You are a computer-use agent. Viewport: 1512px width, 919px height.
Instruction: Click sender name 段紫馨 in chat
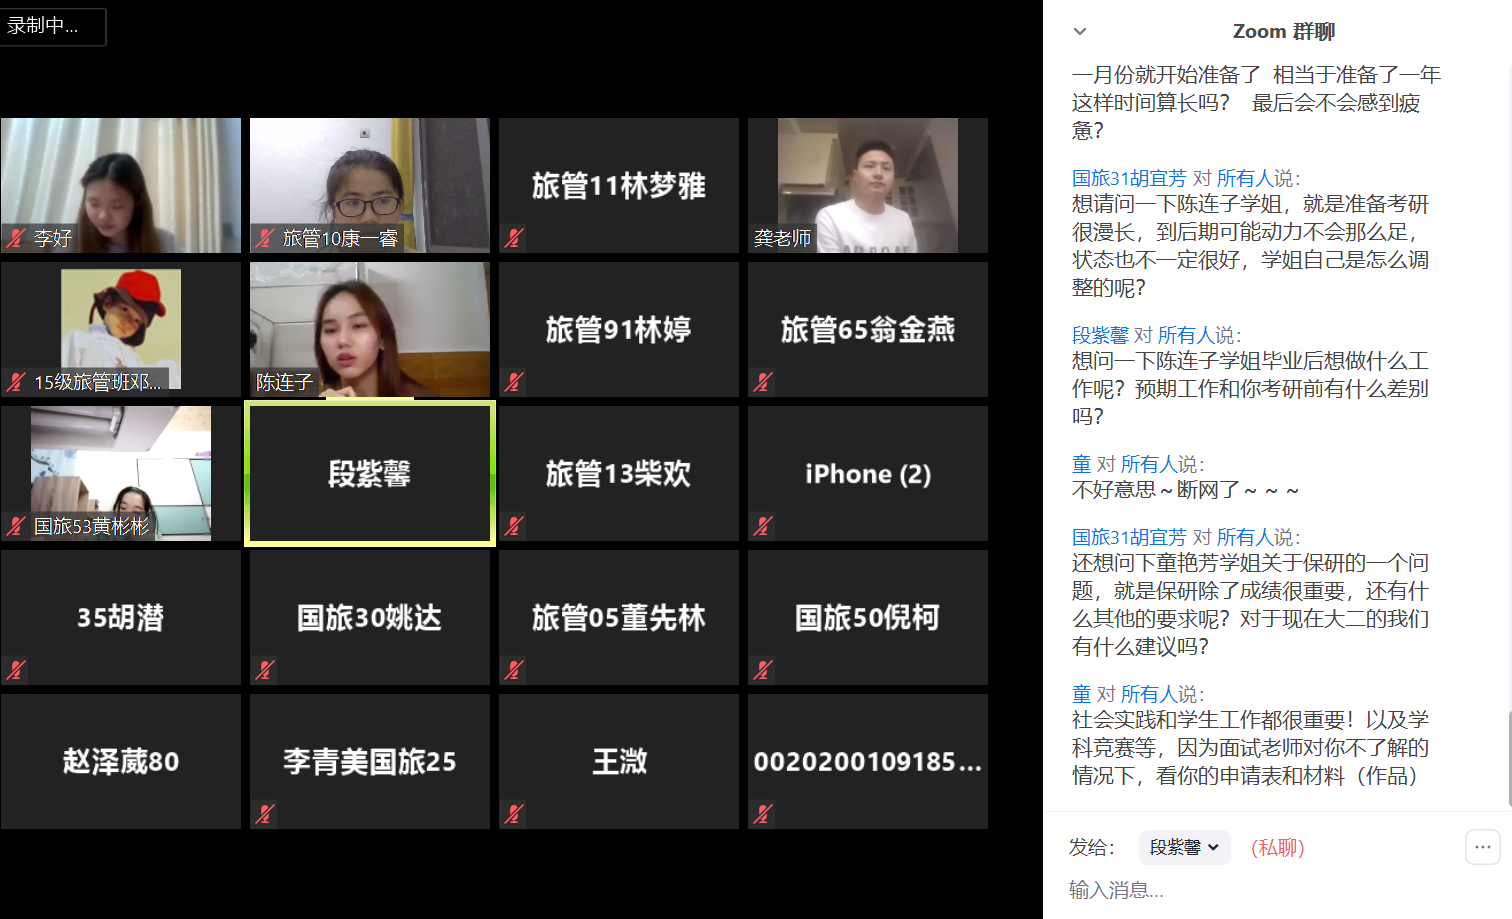pyautogui.click(x=1100, y=335)
